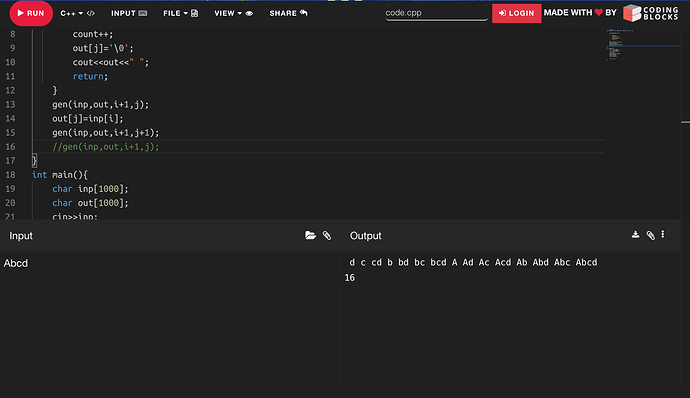Open the C++ language dropdown
This screenshot has height=398, width=690.
77,13
